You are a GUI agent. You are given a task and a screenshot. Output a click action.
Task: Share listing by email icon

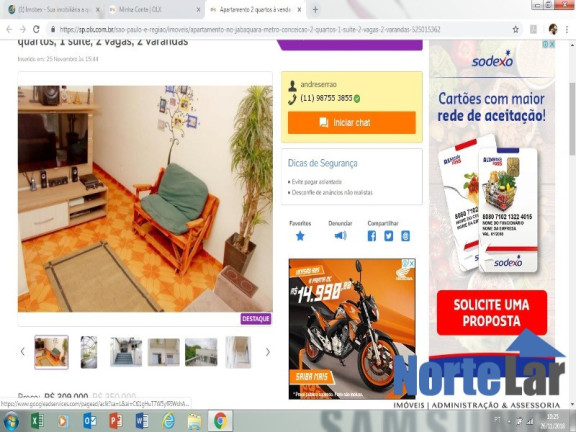pos(405,236)
